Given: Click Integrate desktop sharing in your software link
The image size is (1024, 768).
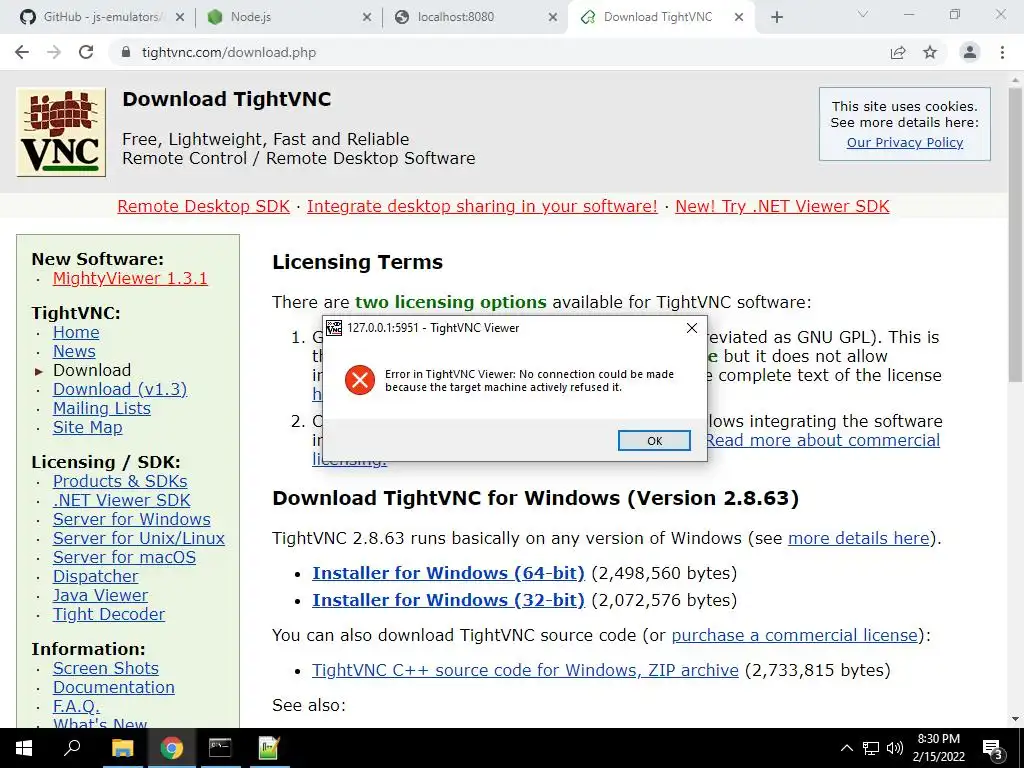Looking at the screenshot, I should click(x=482, y=206).
